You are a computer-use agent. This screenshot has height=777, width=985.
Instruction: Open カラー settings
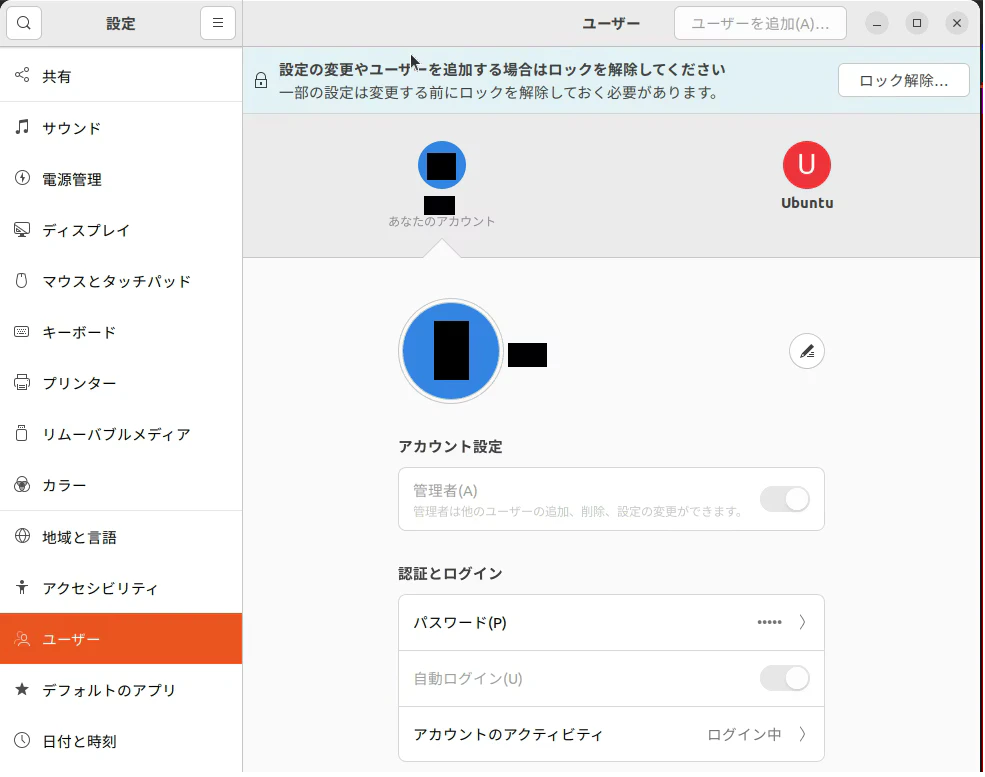click(x=121, y=486)
